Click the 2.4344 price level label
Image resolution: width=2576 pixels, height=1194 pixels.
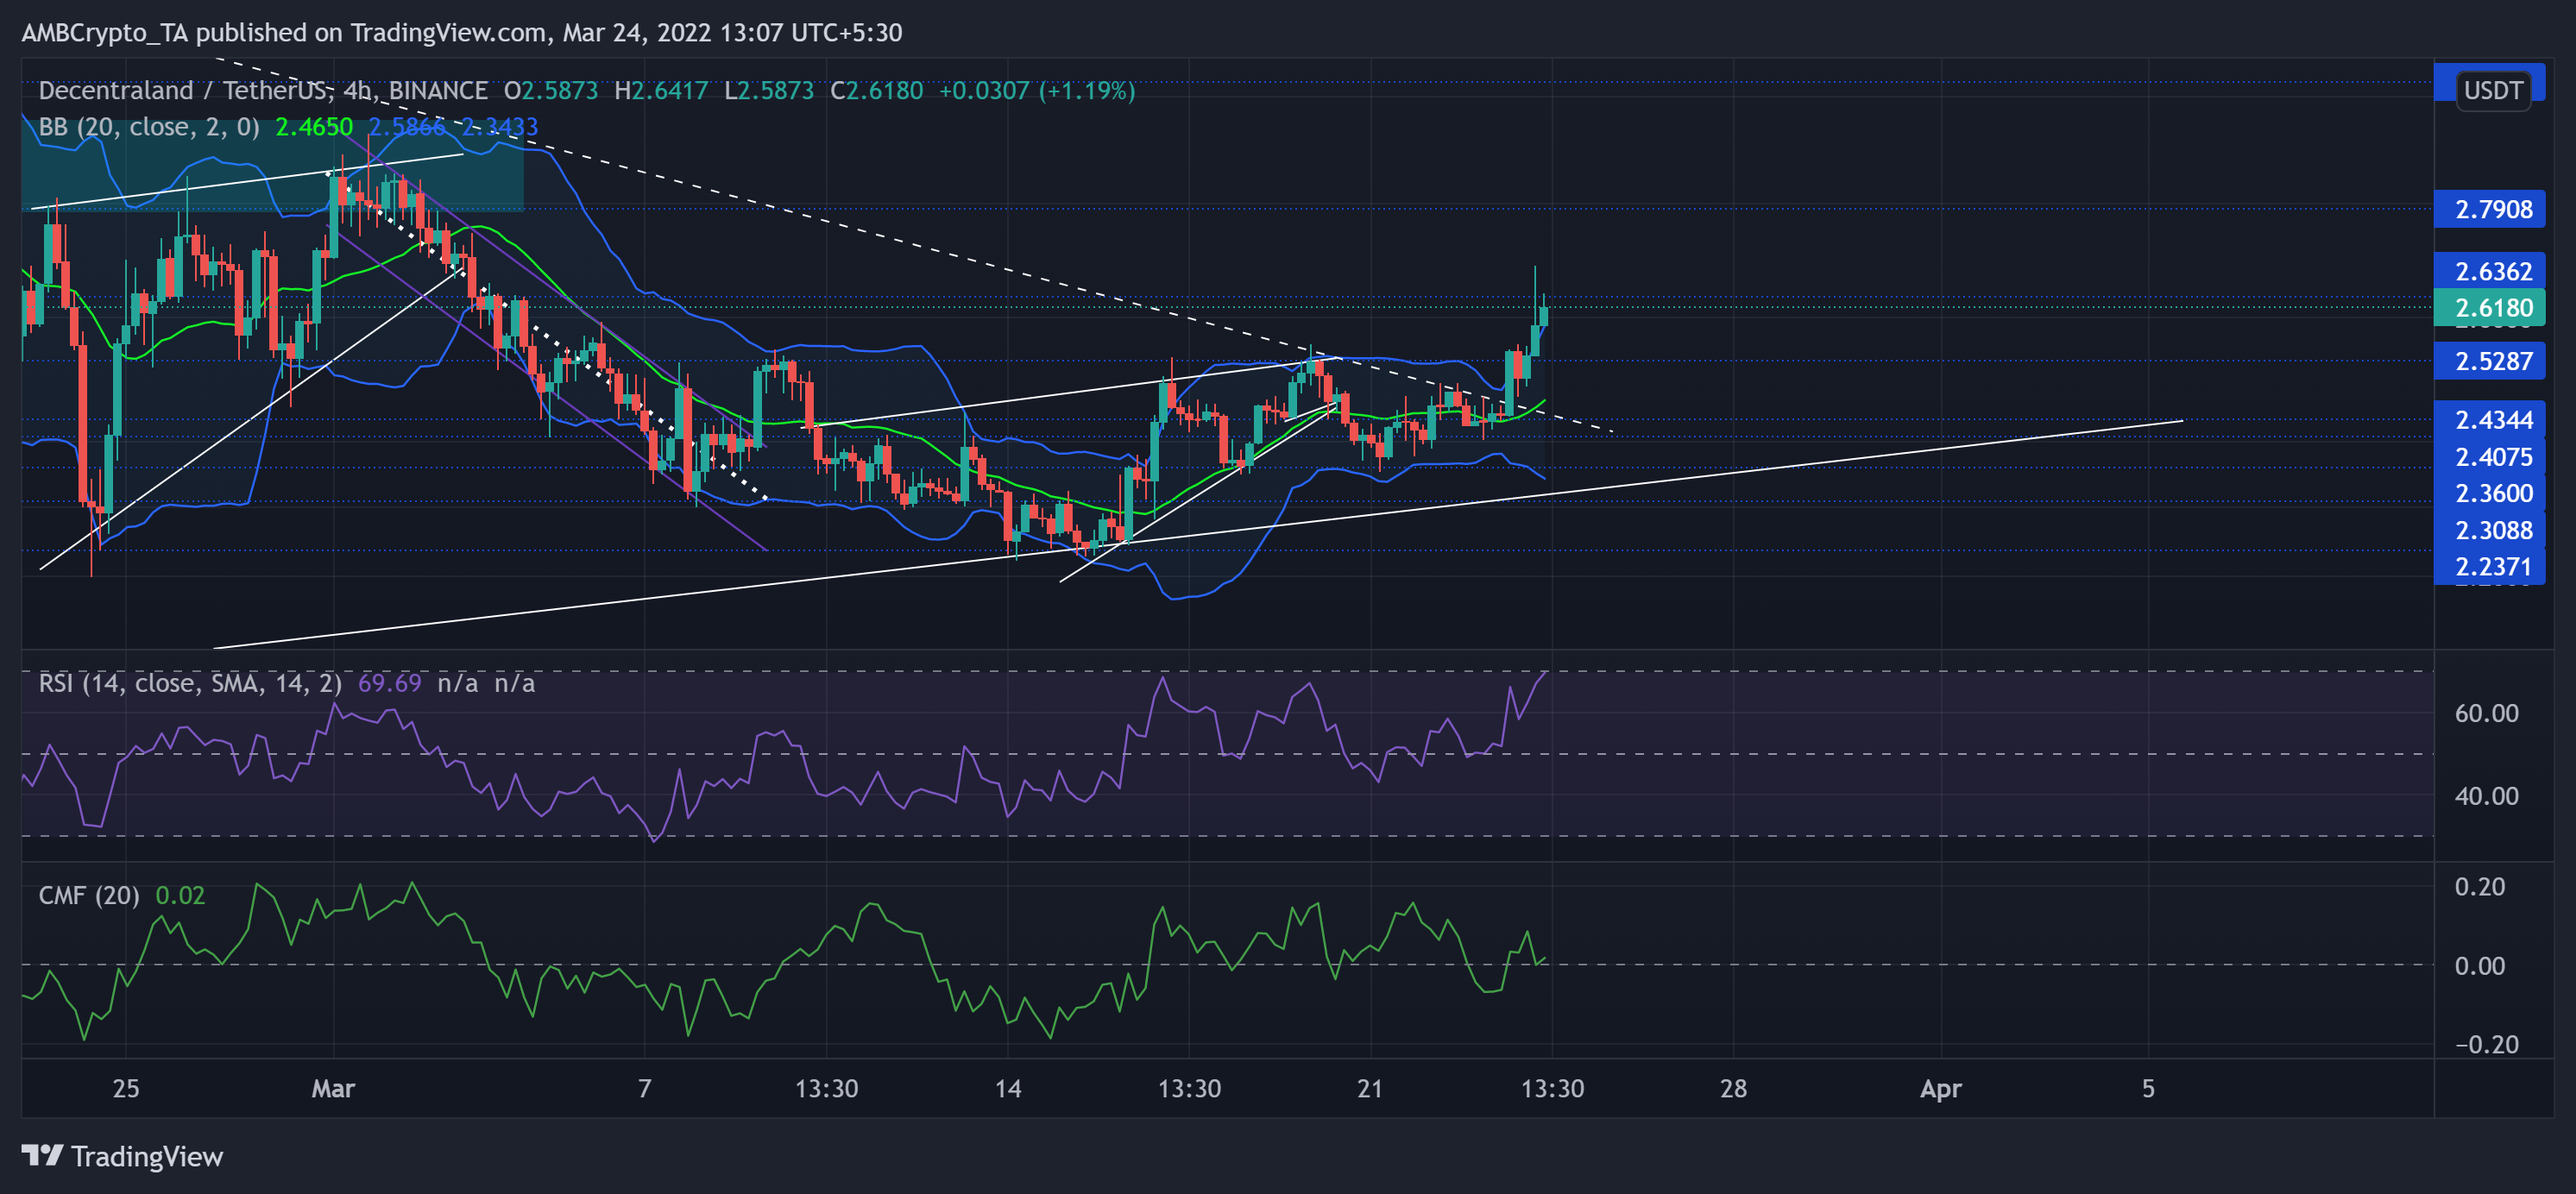coord(2492,420)
